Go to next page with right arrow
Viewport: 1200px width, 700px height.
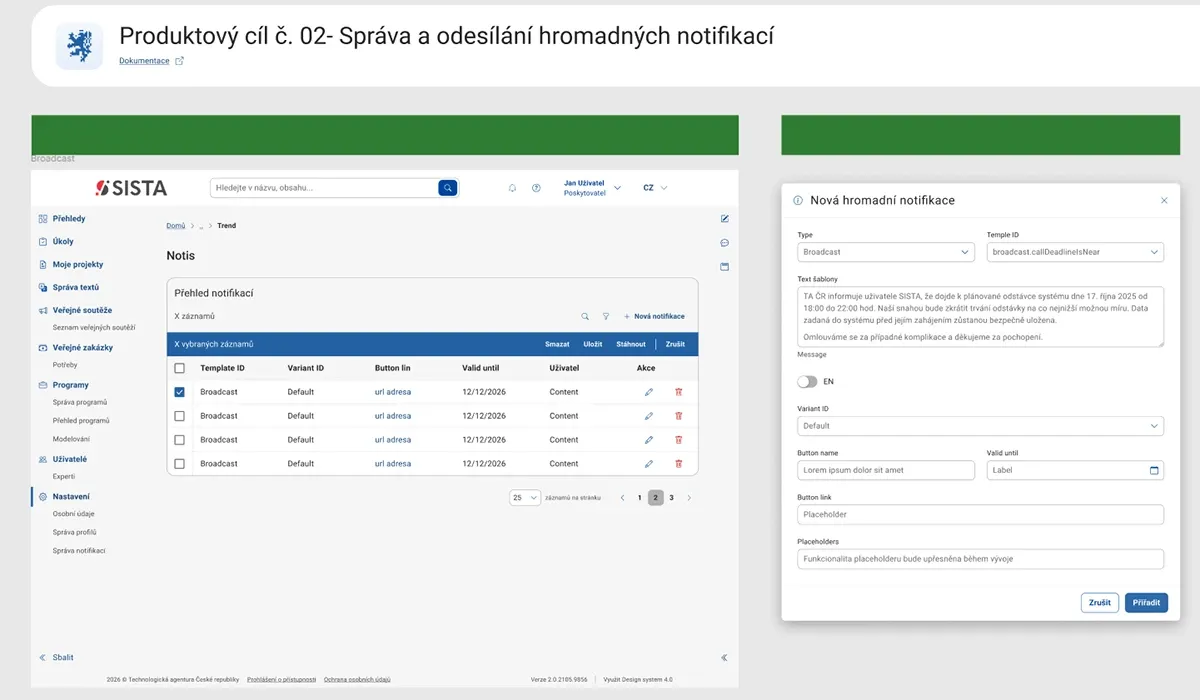688,497
